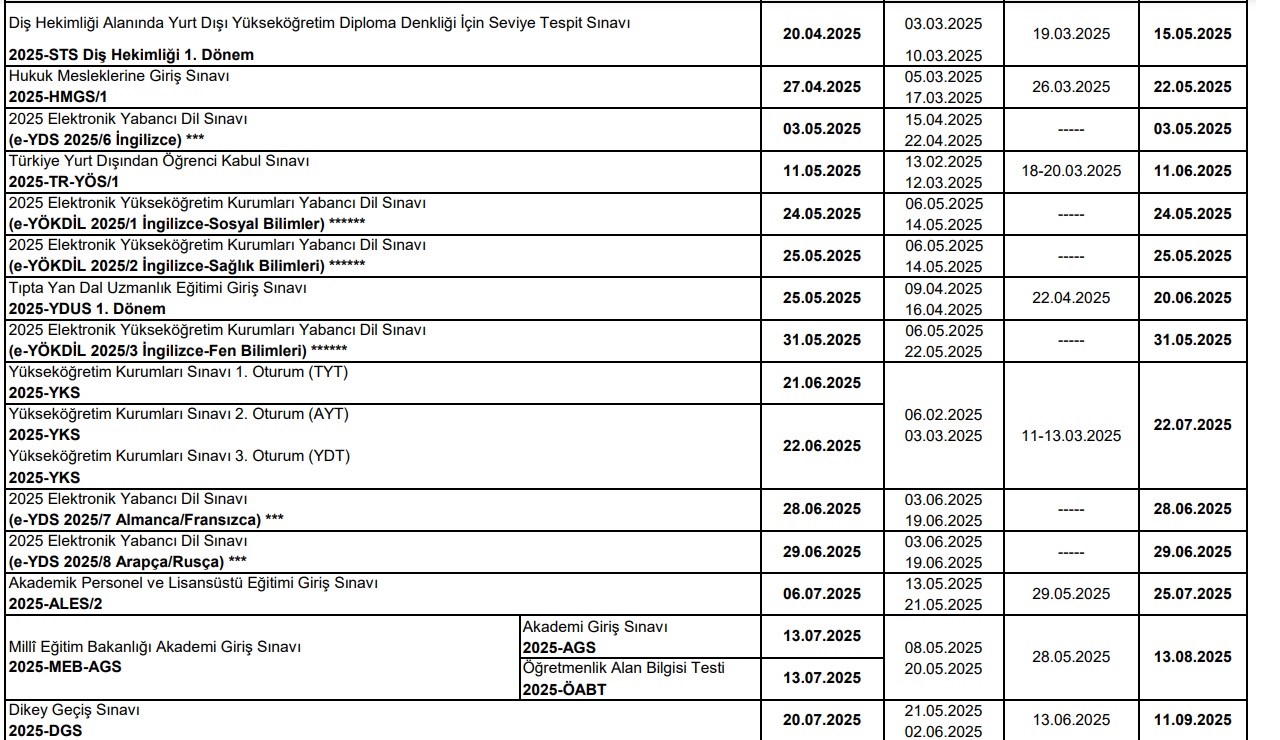1280x740 pixels.
Task: Select the date 20.06.2025
Action: [1192, 298]
